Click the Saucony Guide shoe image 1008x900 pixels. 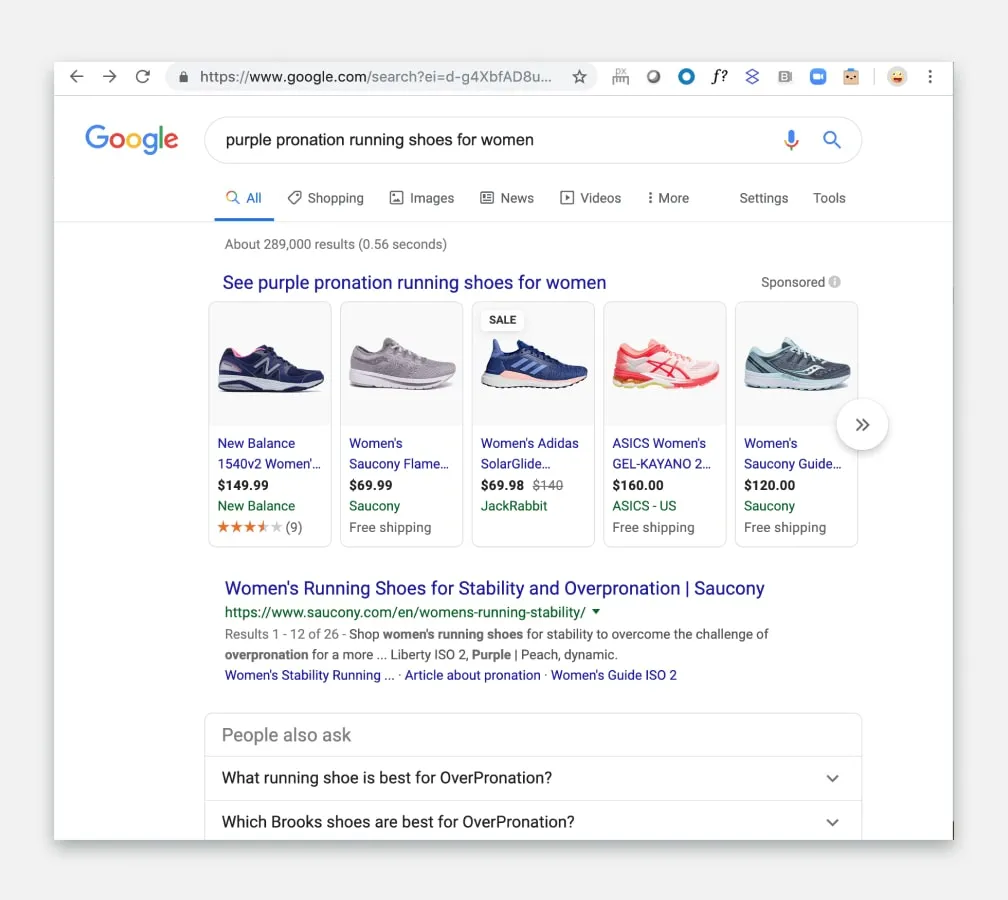click(796, 364)
